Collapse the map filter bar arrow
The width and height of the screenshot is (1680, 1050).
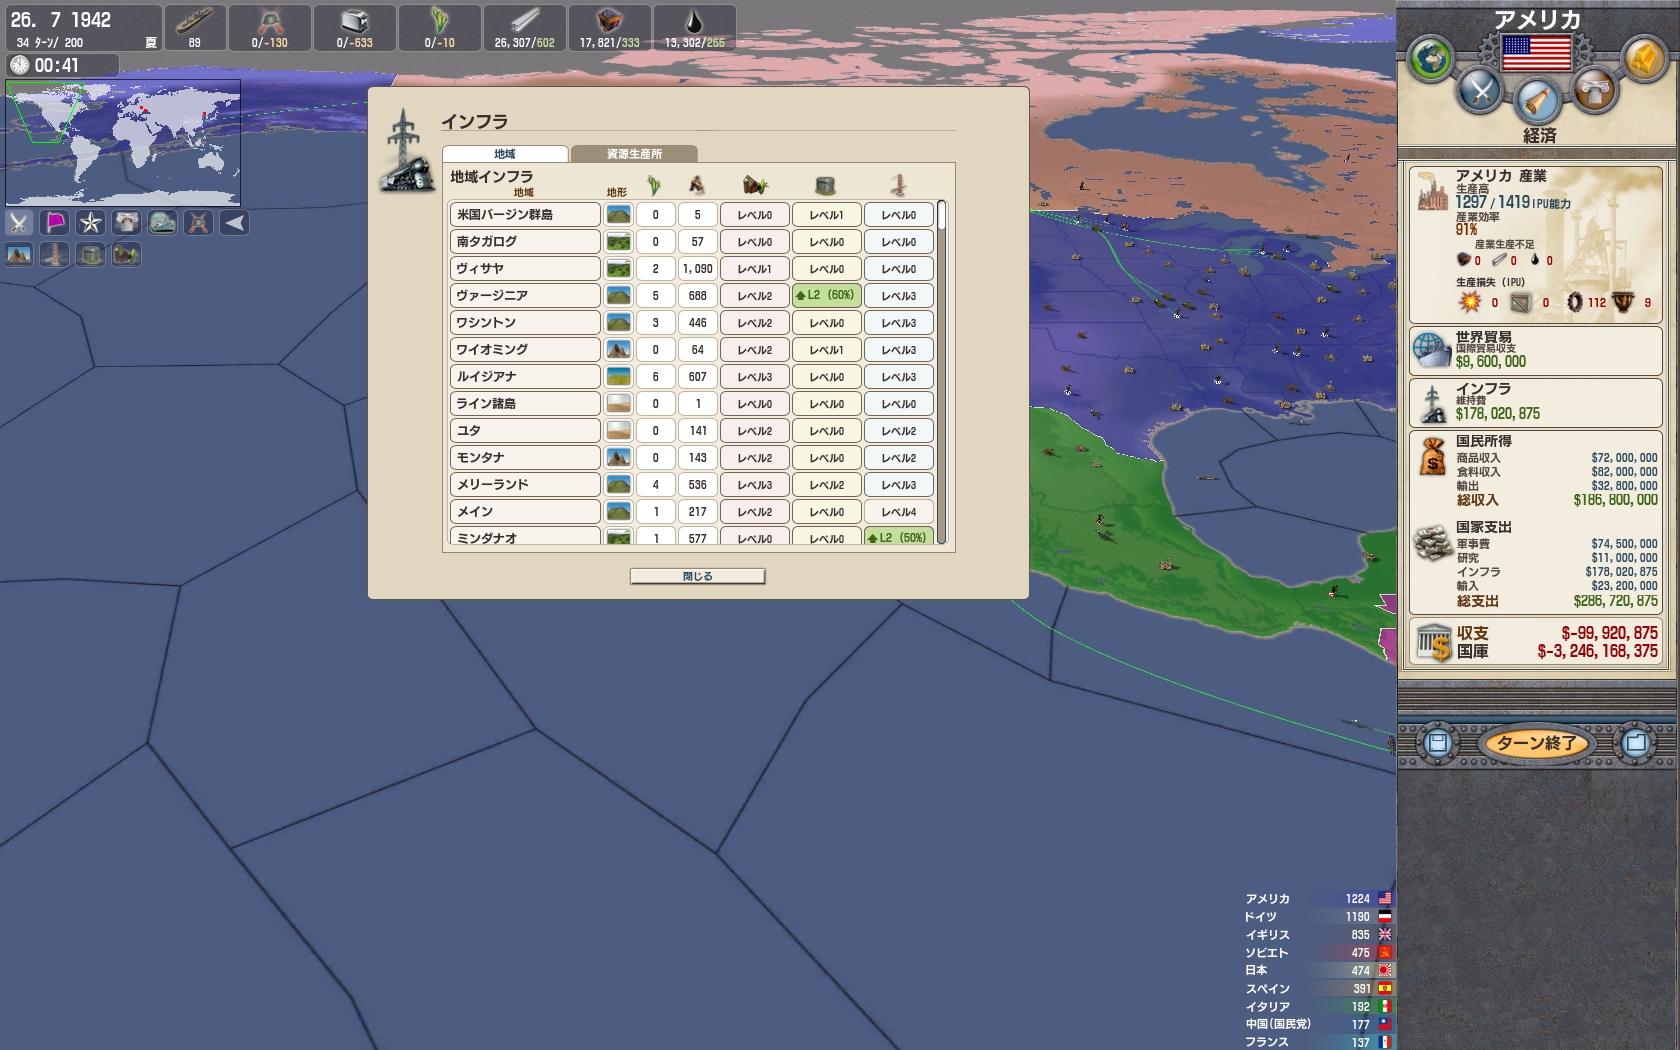234,223
